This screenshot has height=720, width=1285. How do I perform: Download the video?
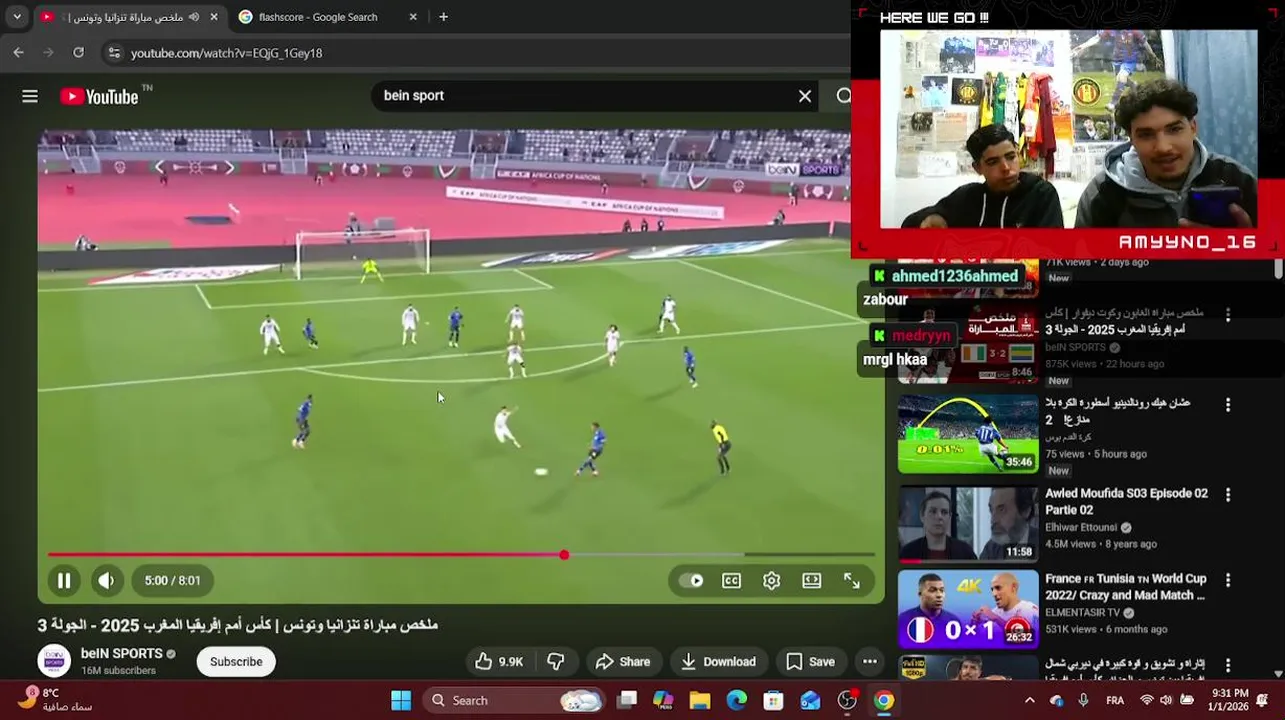point(718,662)
